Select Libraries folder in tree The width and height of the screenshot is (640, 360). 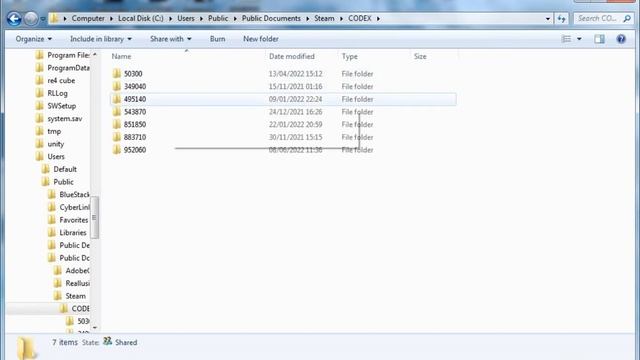tap(67, 232)
